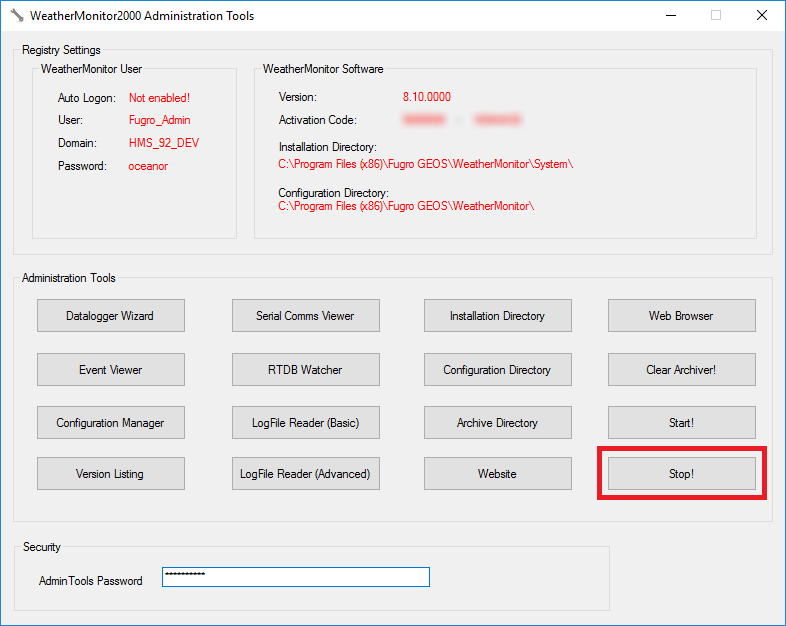Select the domain value HMS_92_DEV
The height and width of the screenshot is (626, 786).
(164, 143)
